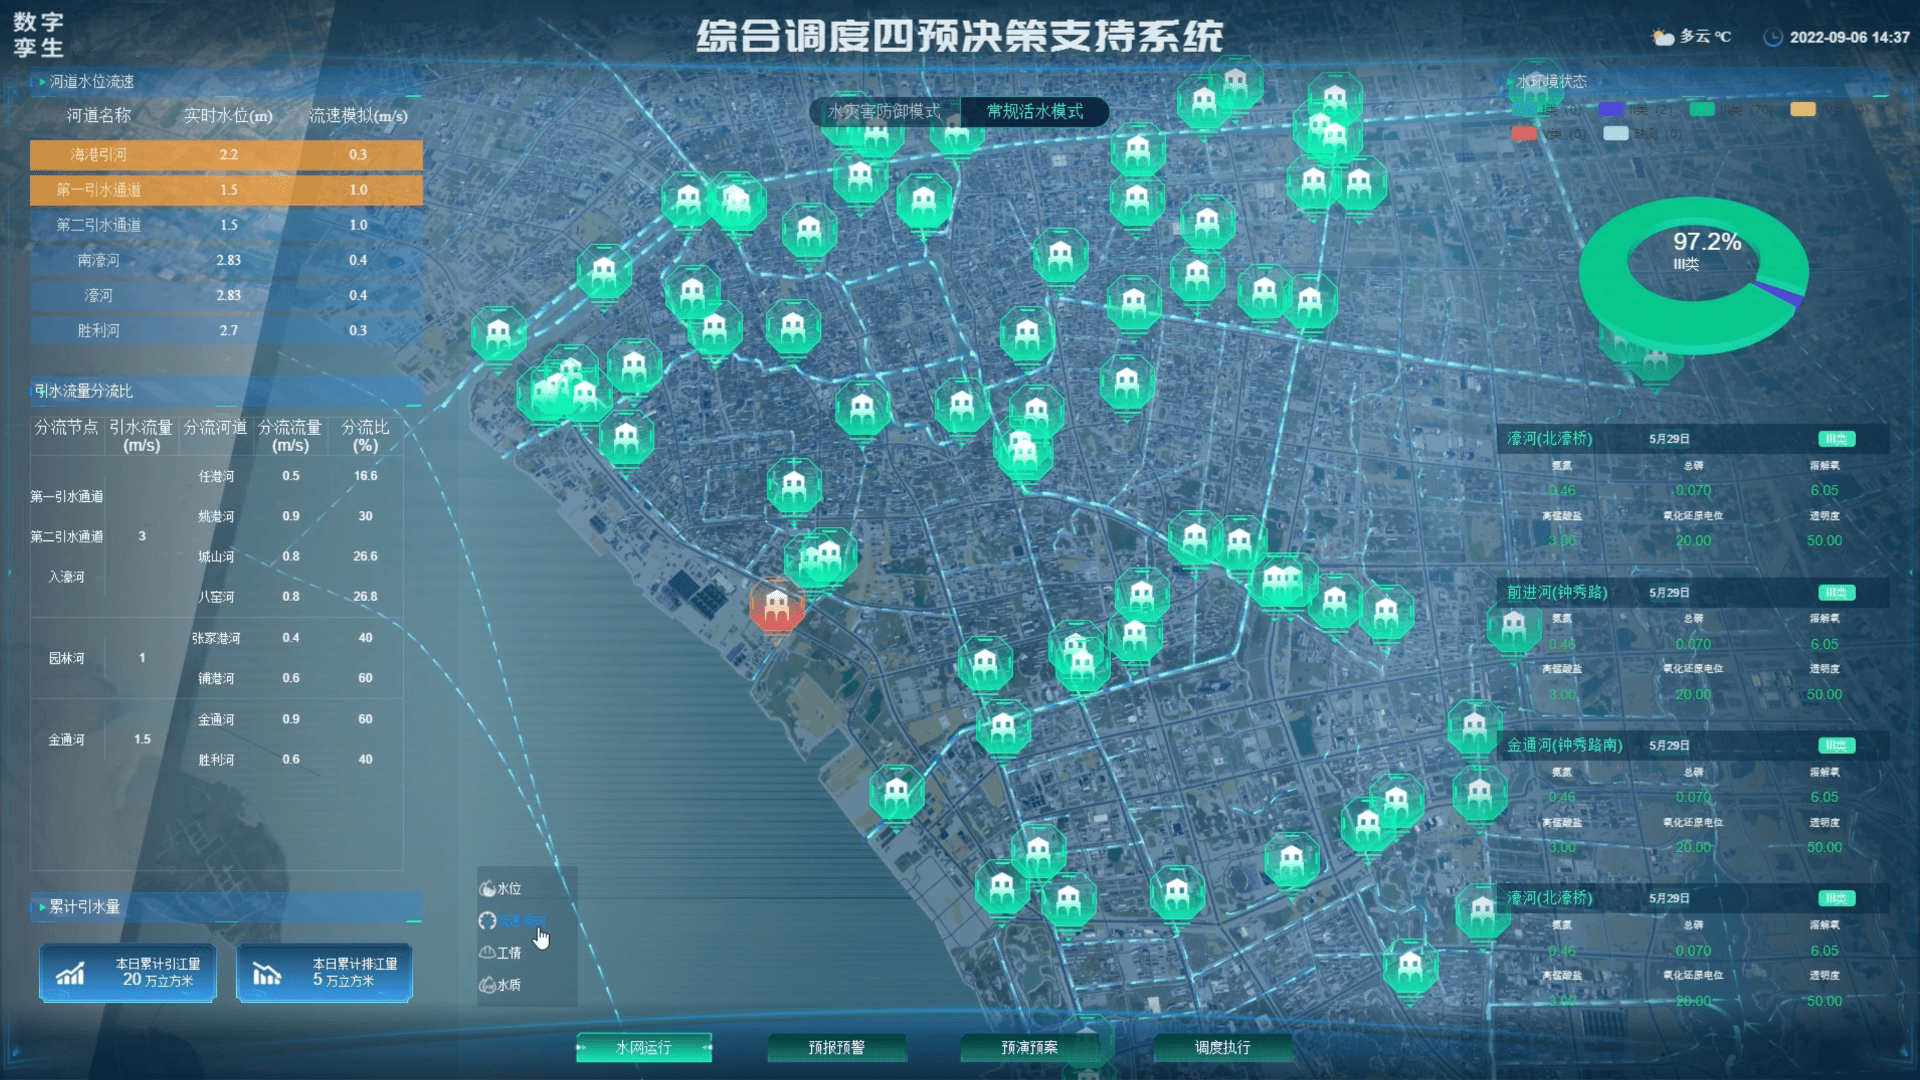1920x1080 pixels.
Task: Click the red alert station marker on map
Action: (777, 605)
